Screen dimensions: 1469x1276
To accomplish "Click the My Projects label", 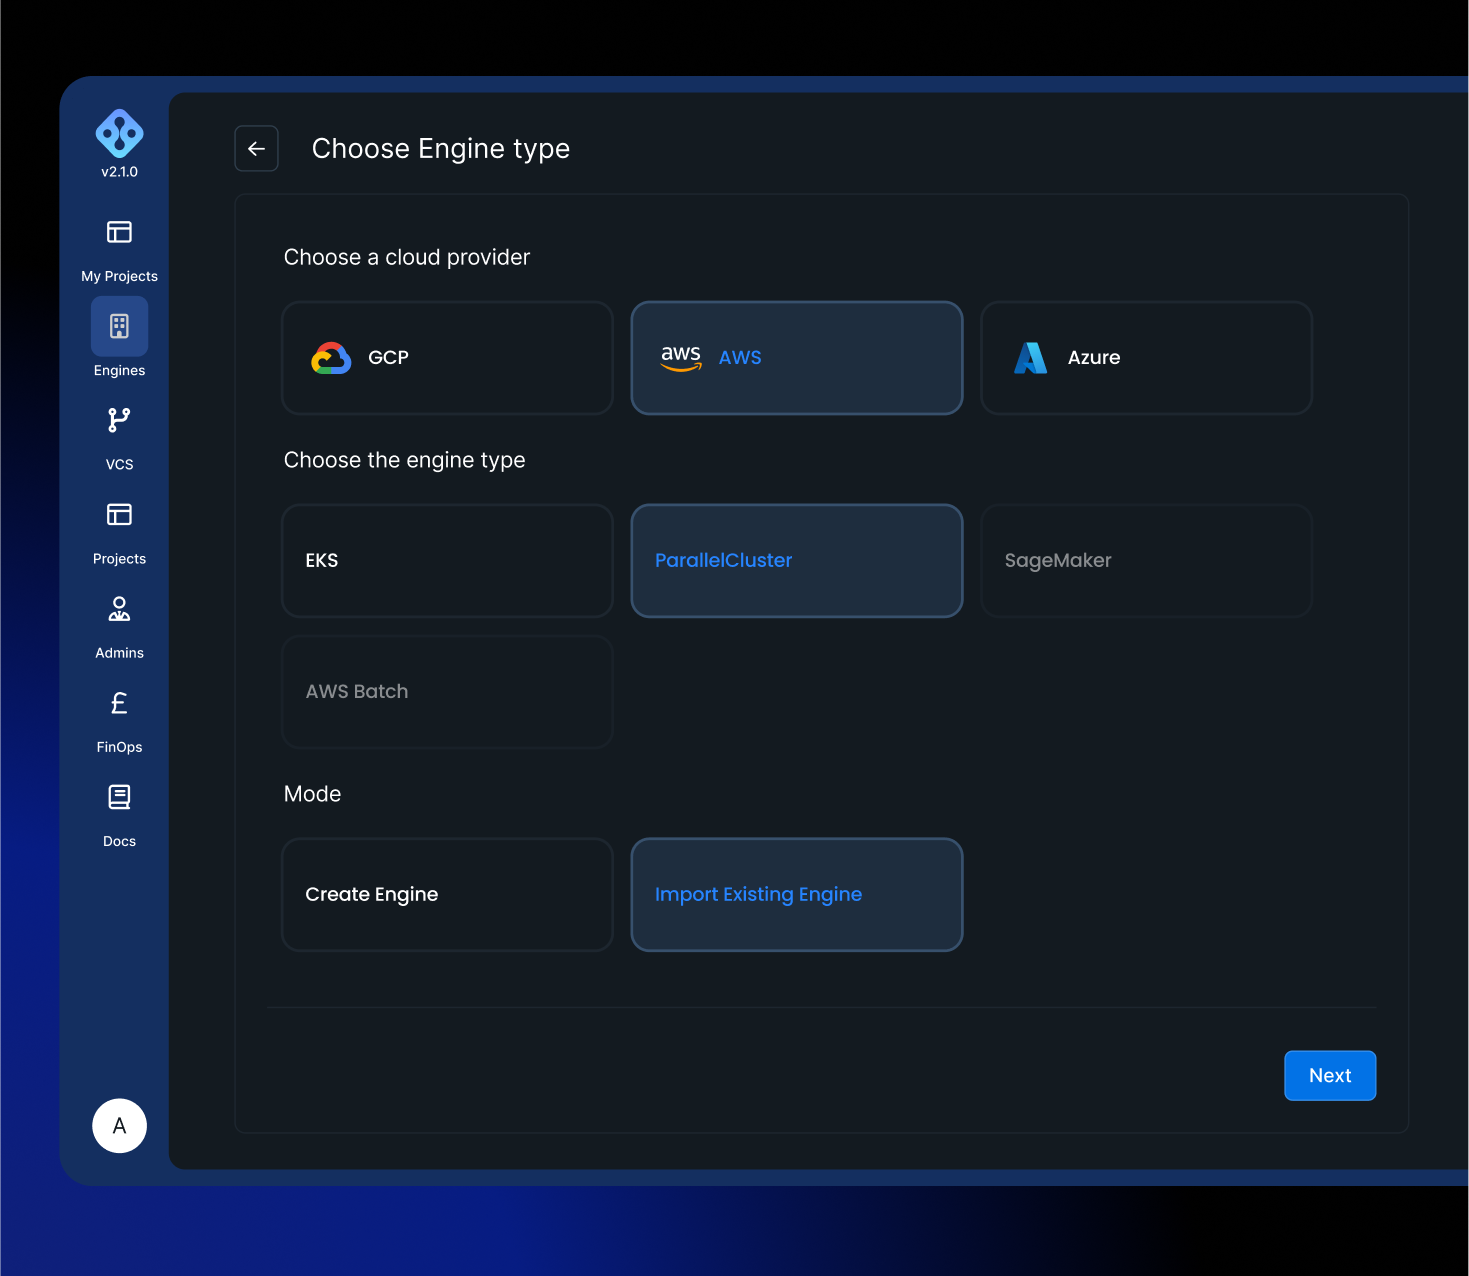I will 119,276.
